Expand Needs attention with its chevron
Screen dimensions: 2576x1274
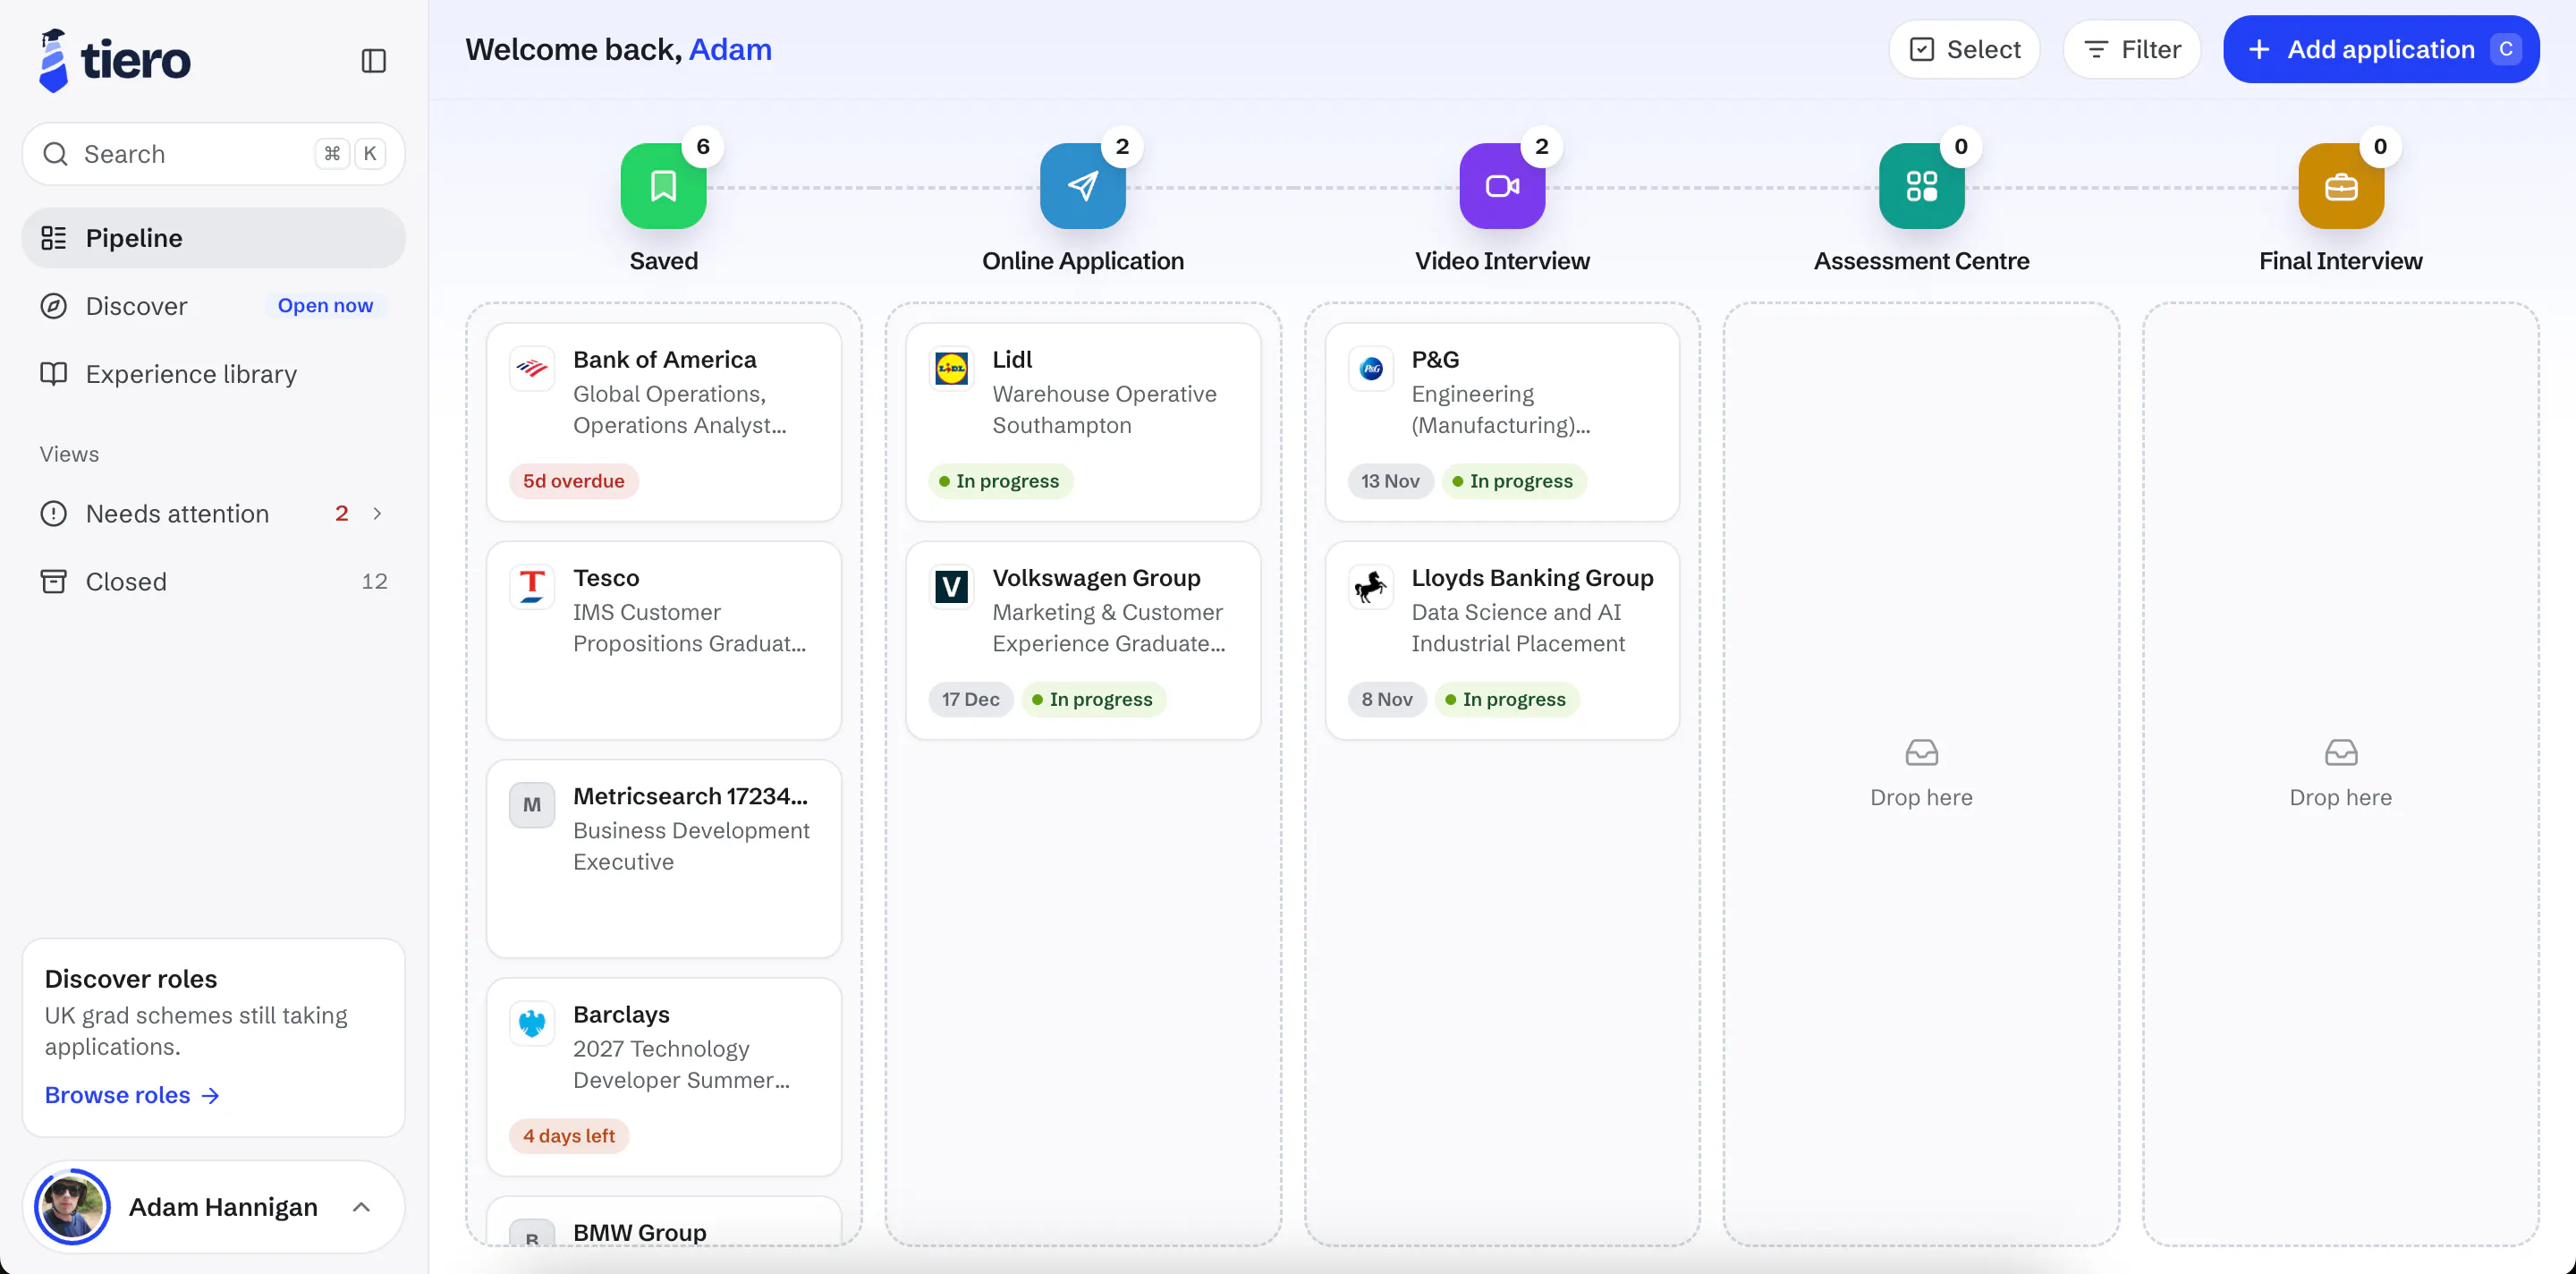pyautogui.click(x=377, y=513)
